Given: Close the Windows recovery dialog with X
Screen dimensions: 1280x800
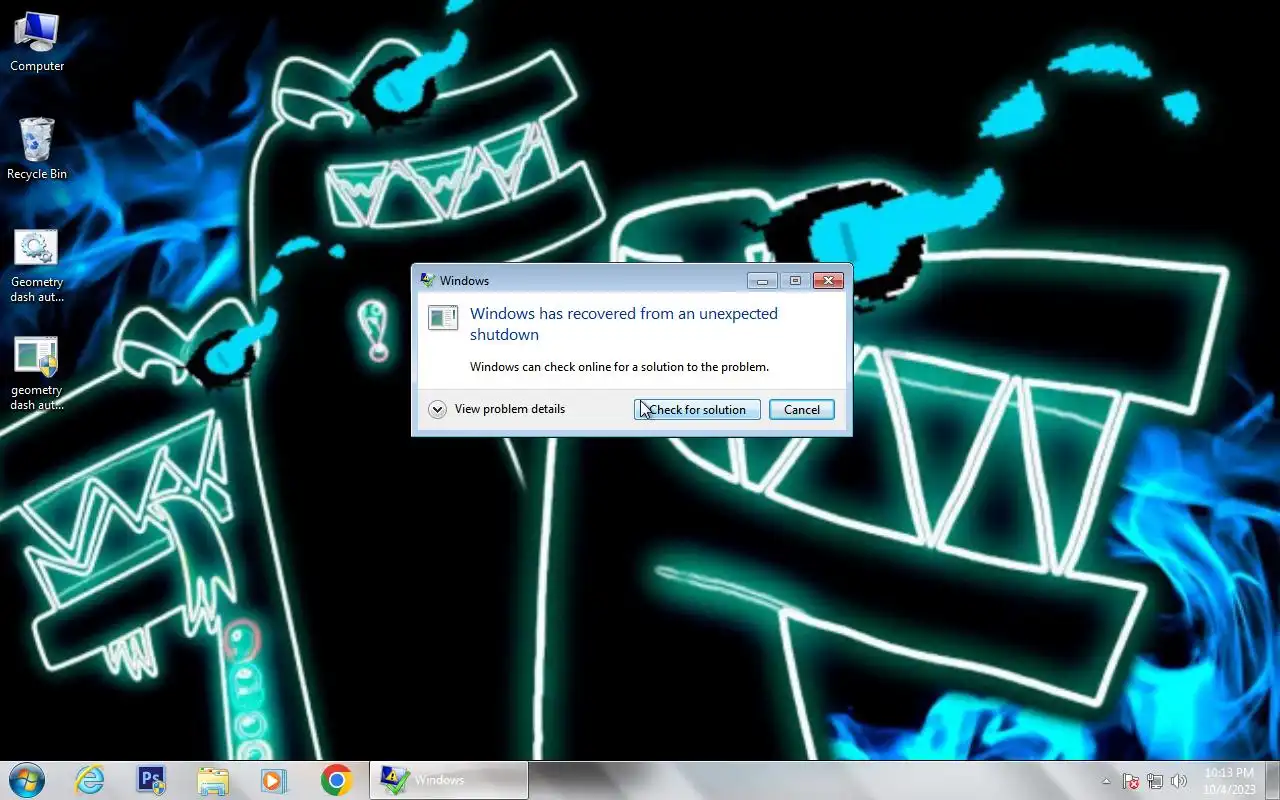Looking at the screenshot, I should coord(828,281).
